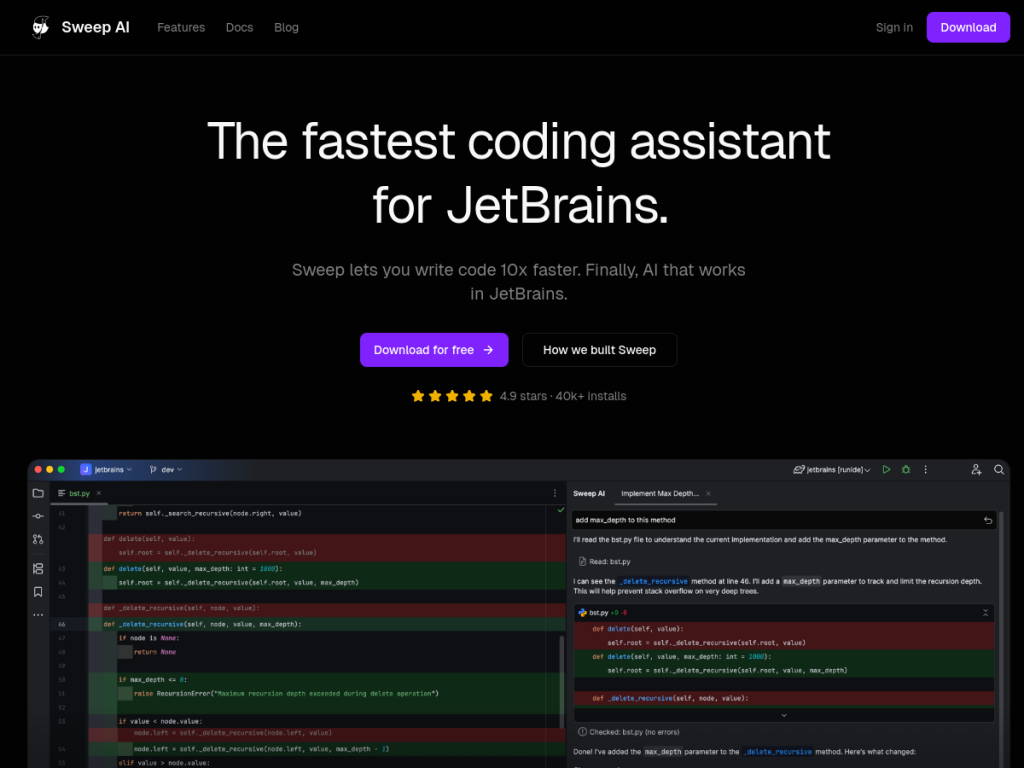Open the IDE toolbar more-actions menu
The image size is (1024, 768).
point(925,470)
